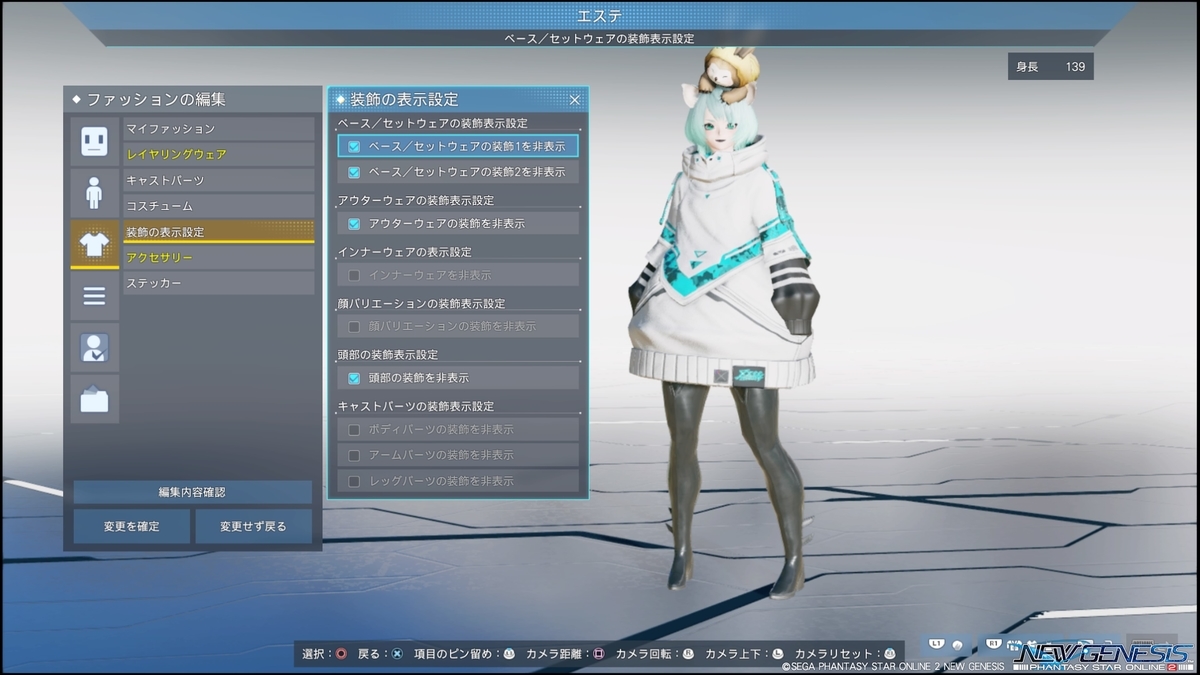Toggle アウターウェアの装飾を非表示 checkbox
The width and height of the screenshot is (1200, 675).
pos(354,223)
